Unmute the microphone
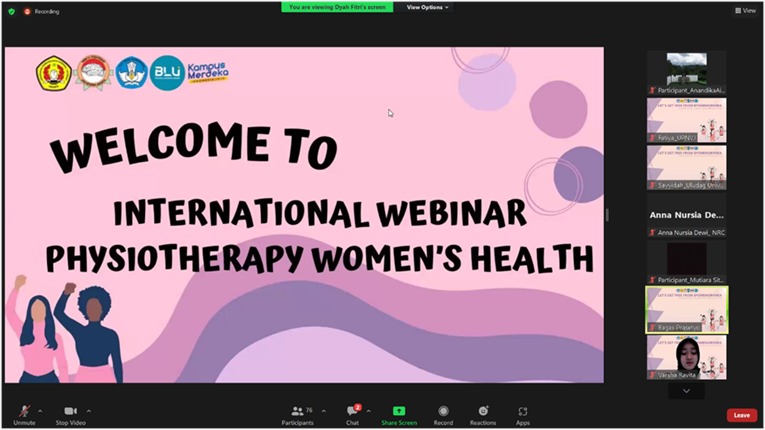765x430 pixels. click(24, 411)
